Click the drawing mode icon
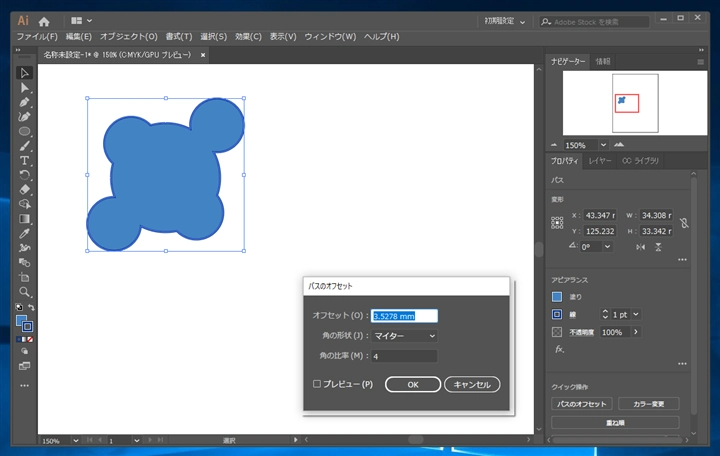The image size is (720, 456). pos(24,351)
